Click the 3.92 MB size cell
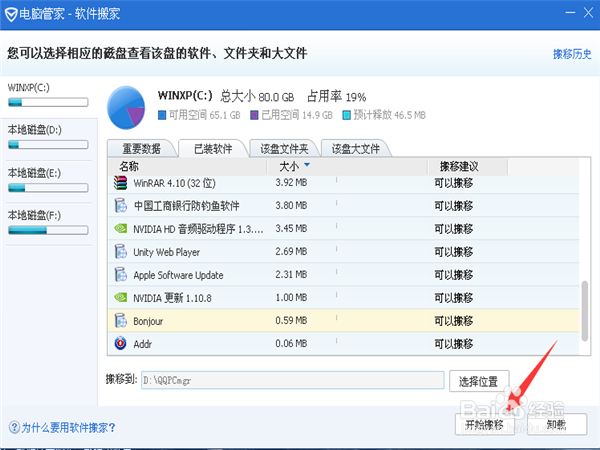The width and height of the screenshot is (600, 450). (x=291, y=183)
